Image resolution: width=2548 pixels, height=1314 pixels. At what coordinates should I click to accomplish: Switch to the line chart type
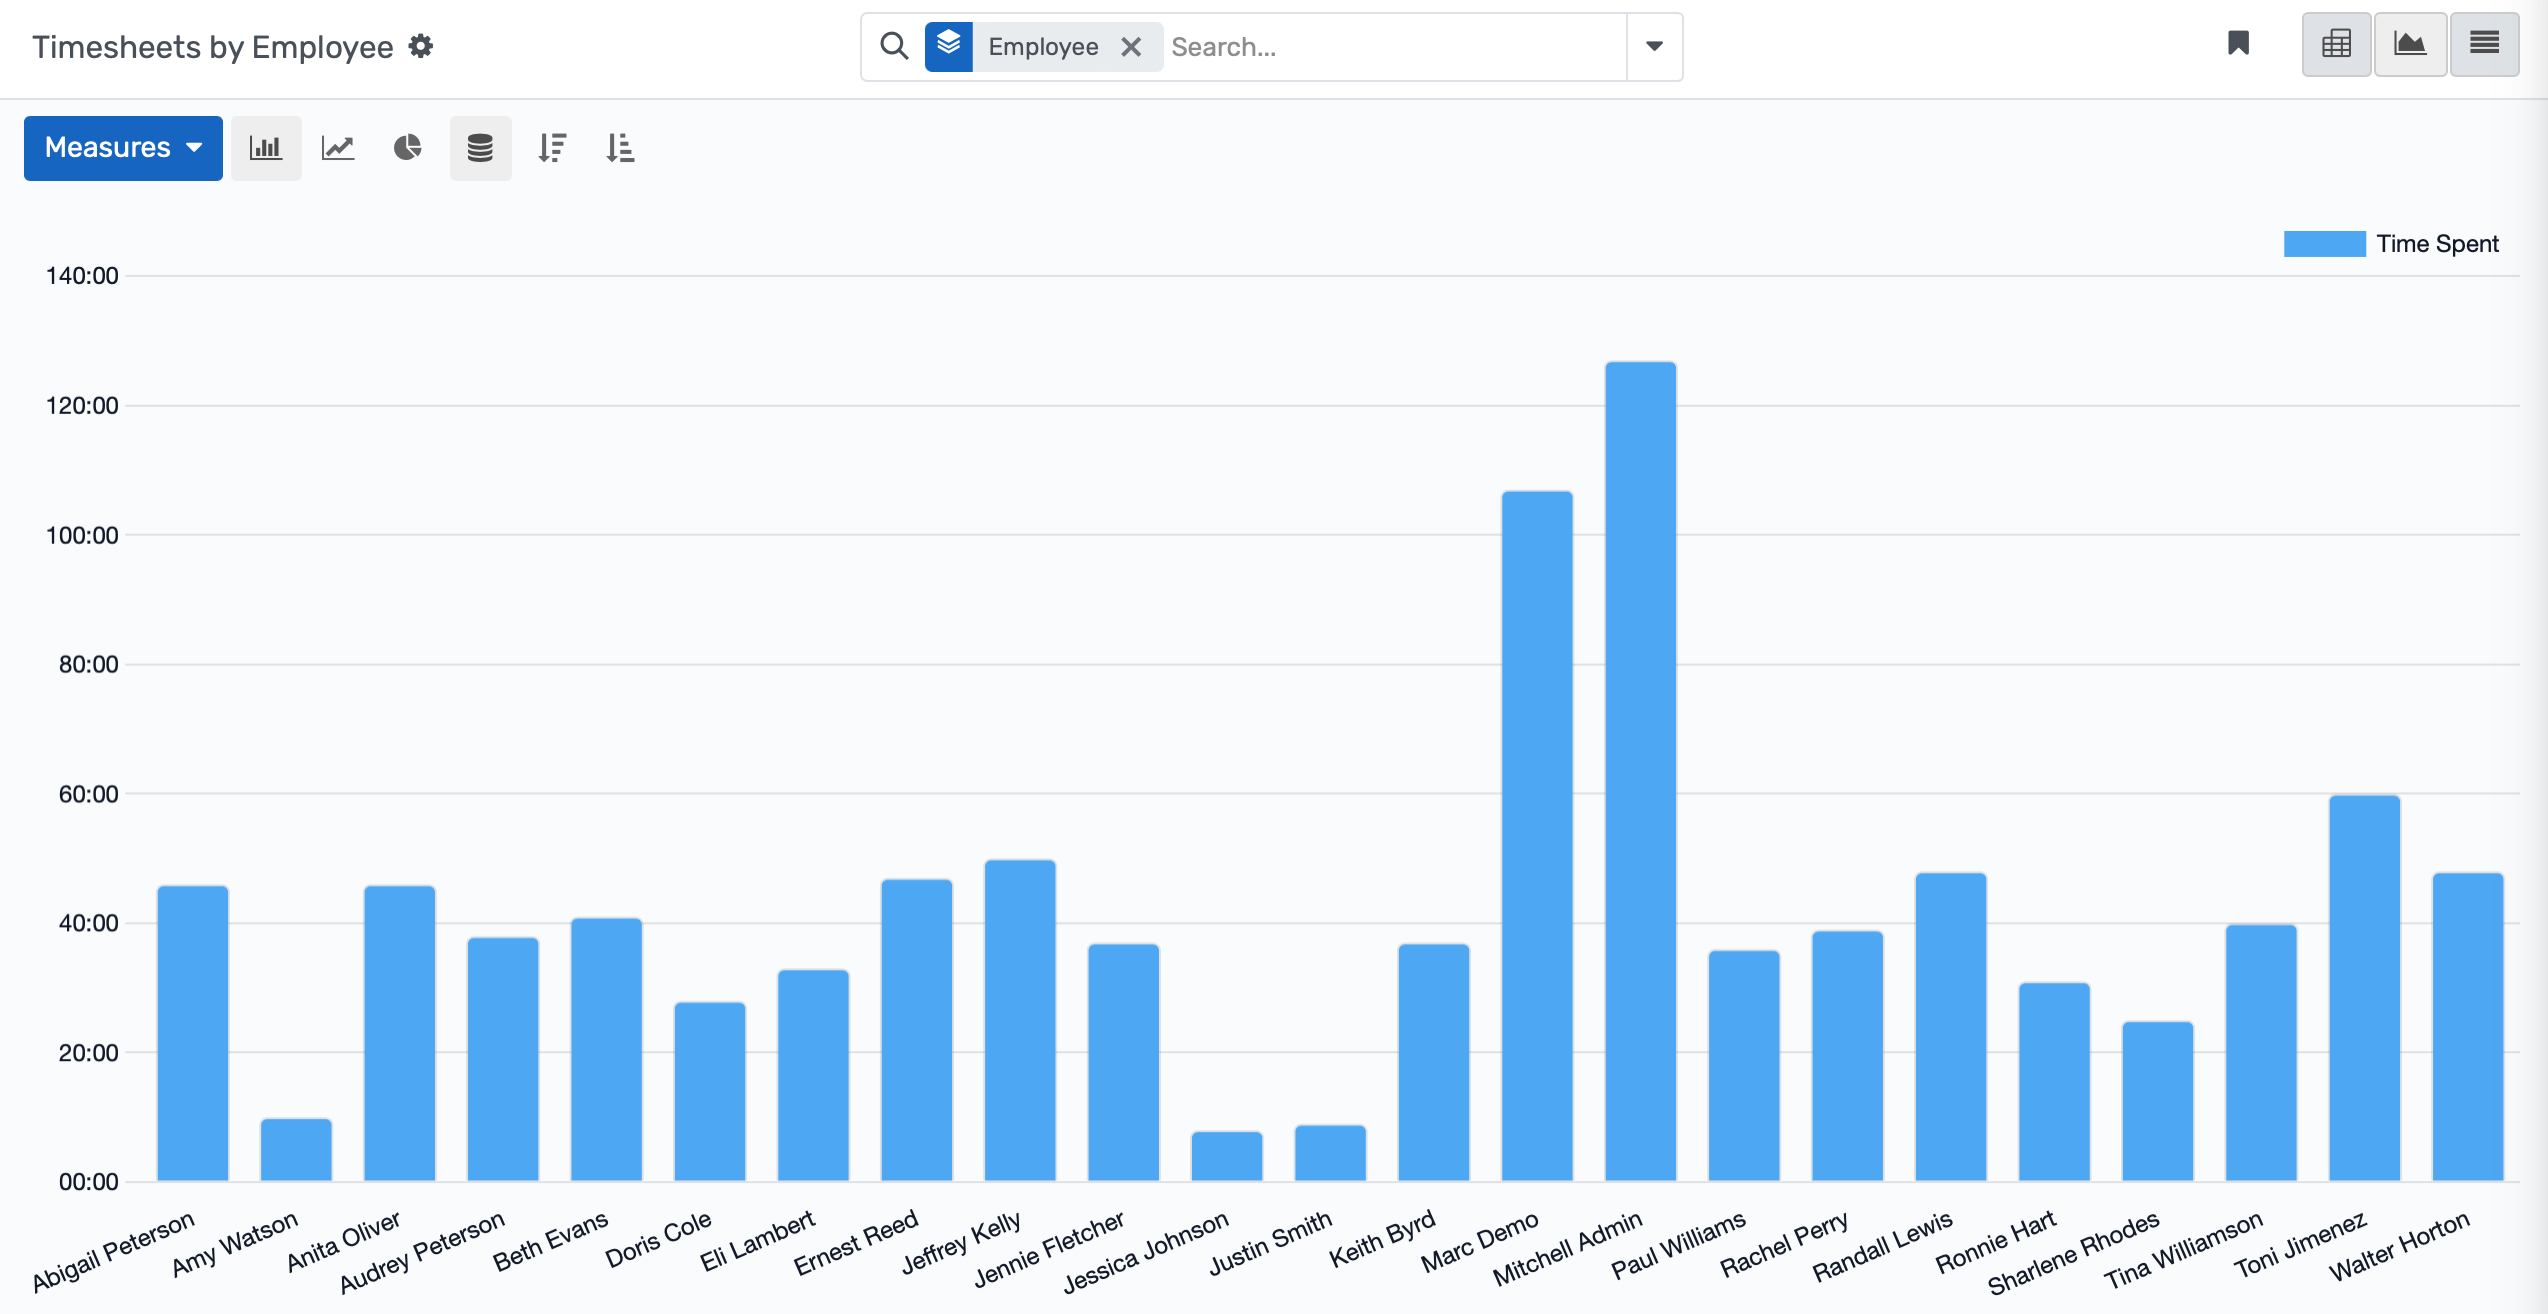pos(337,148)
